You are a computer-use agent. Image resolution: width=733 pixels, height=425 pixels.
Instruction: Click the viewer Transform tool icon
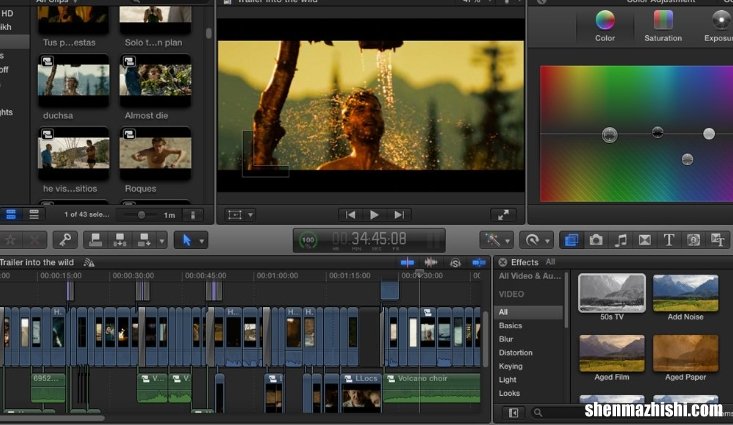[x=235, y=215]
